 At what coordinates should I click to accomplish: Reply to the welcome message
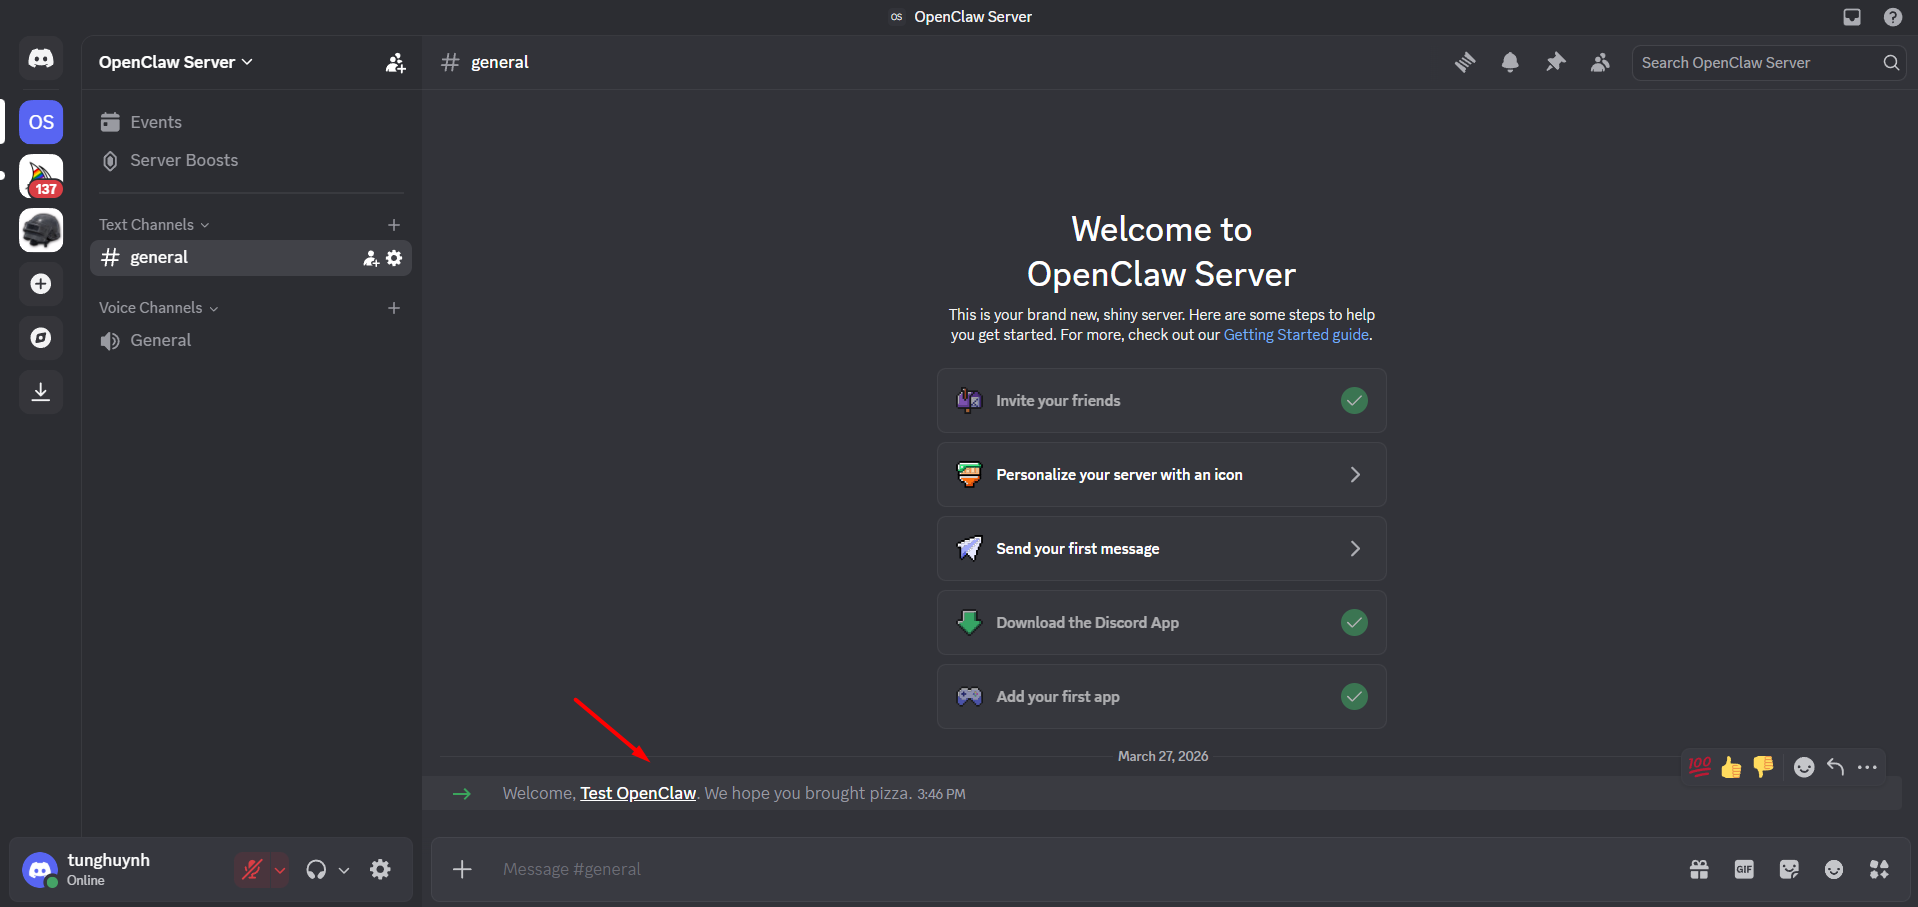(x=1836, y=767)
